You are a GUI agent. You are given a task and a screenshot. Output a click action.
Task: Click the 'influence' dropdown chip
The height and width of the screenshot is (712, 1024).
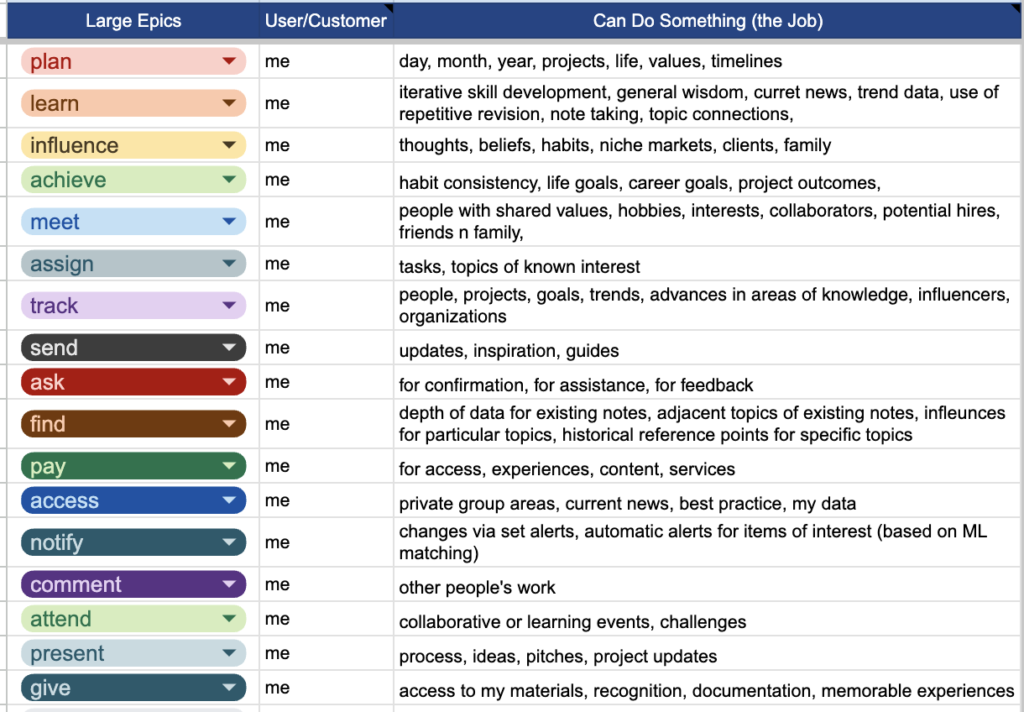pyautogui.click(x=133, y=145)
